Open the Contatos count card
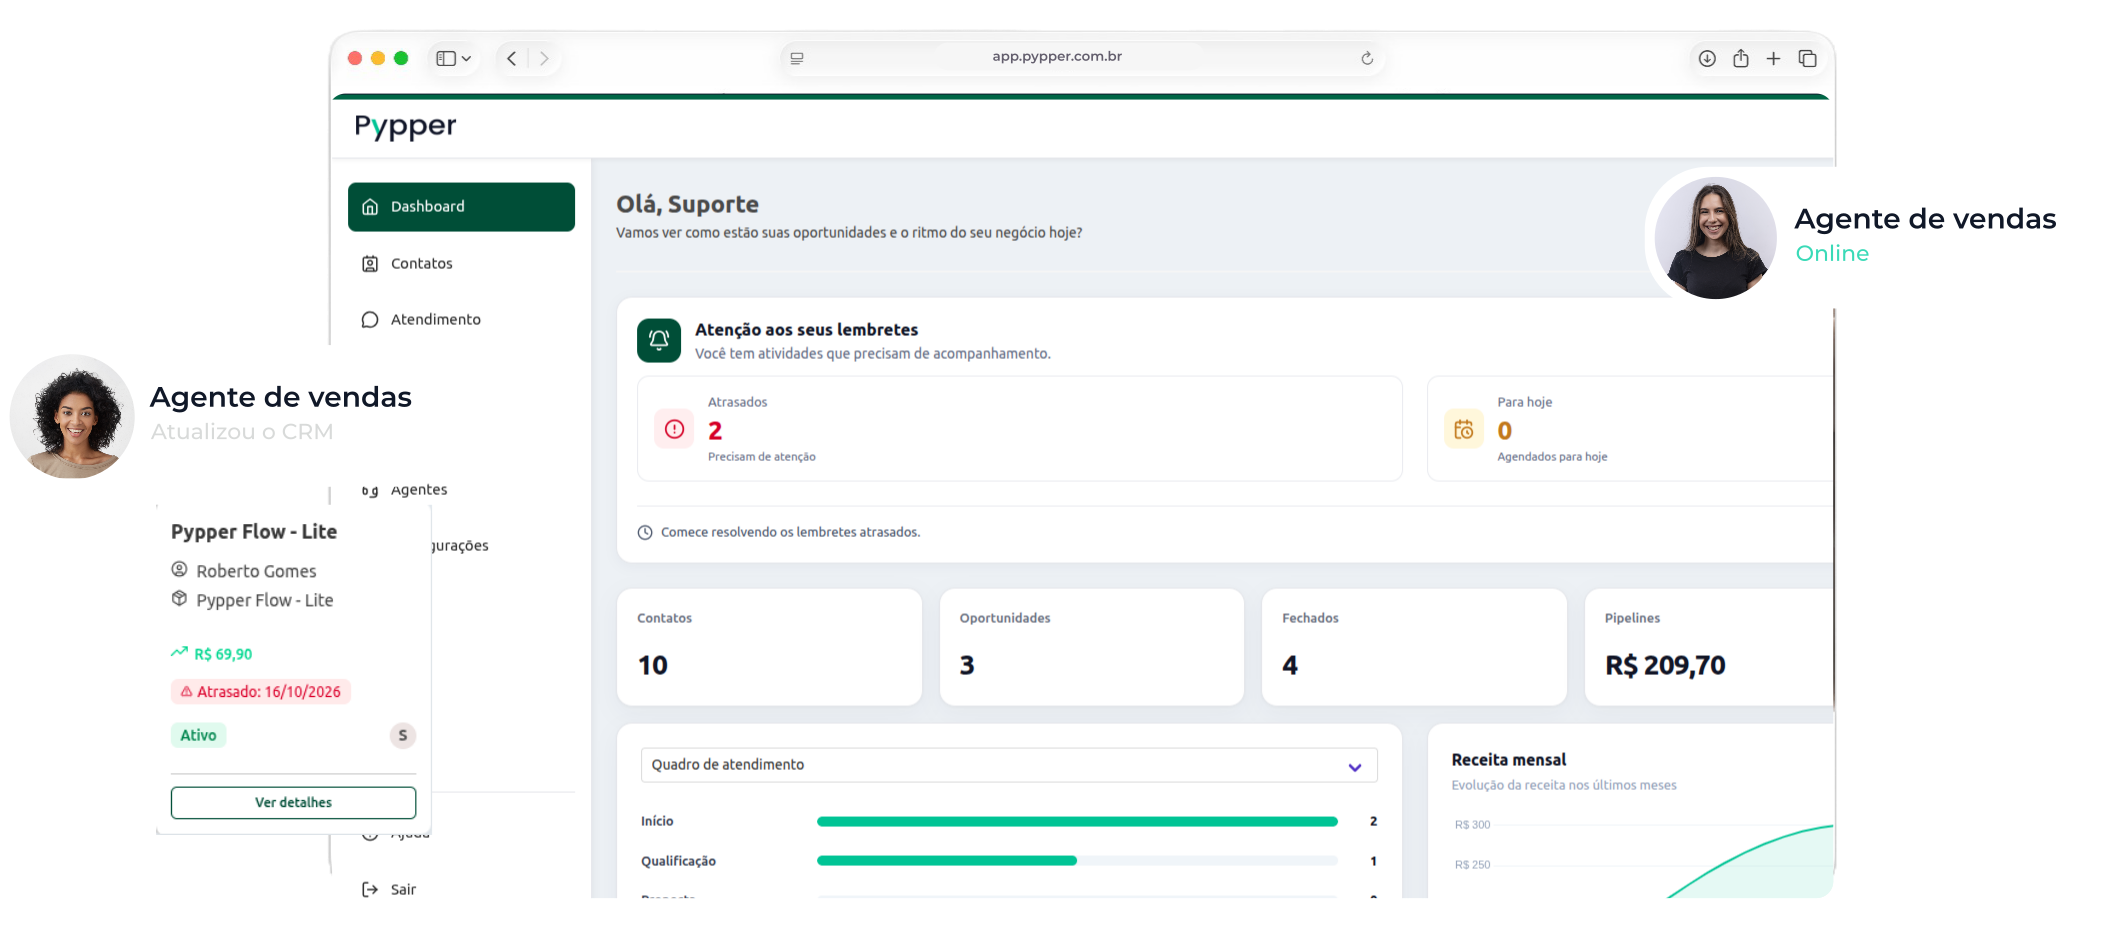 (769, 647)
